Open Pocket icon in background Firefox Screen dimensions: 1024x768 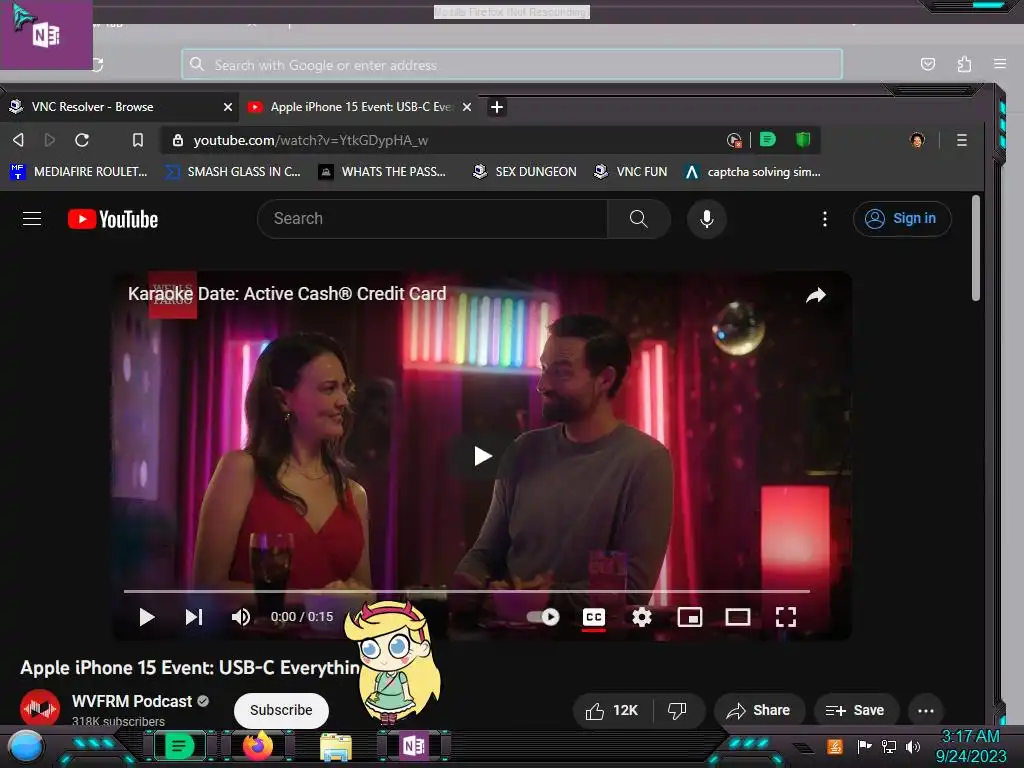tap(927, 64)
